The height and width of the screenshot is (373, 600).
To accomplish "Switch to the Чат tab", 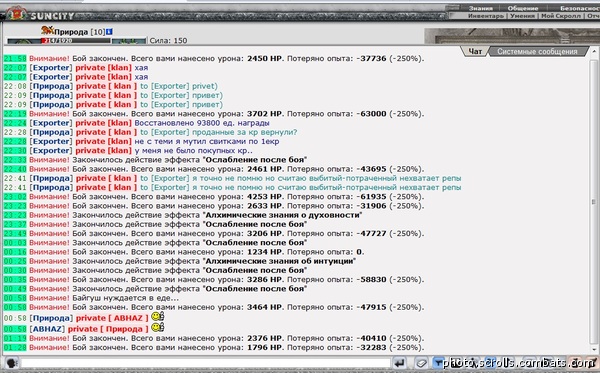I will [475, 51].
